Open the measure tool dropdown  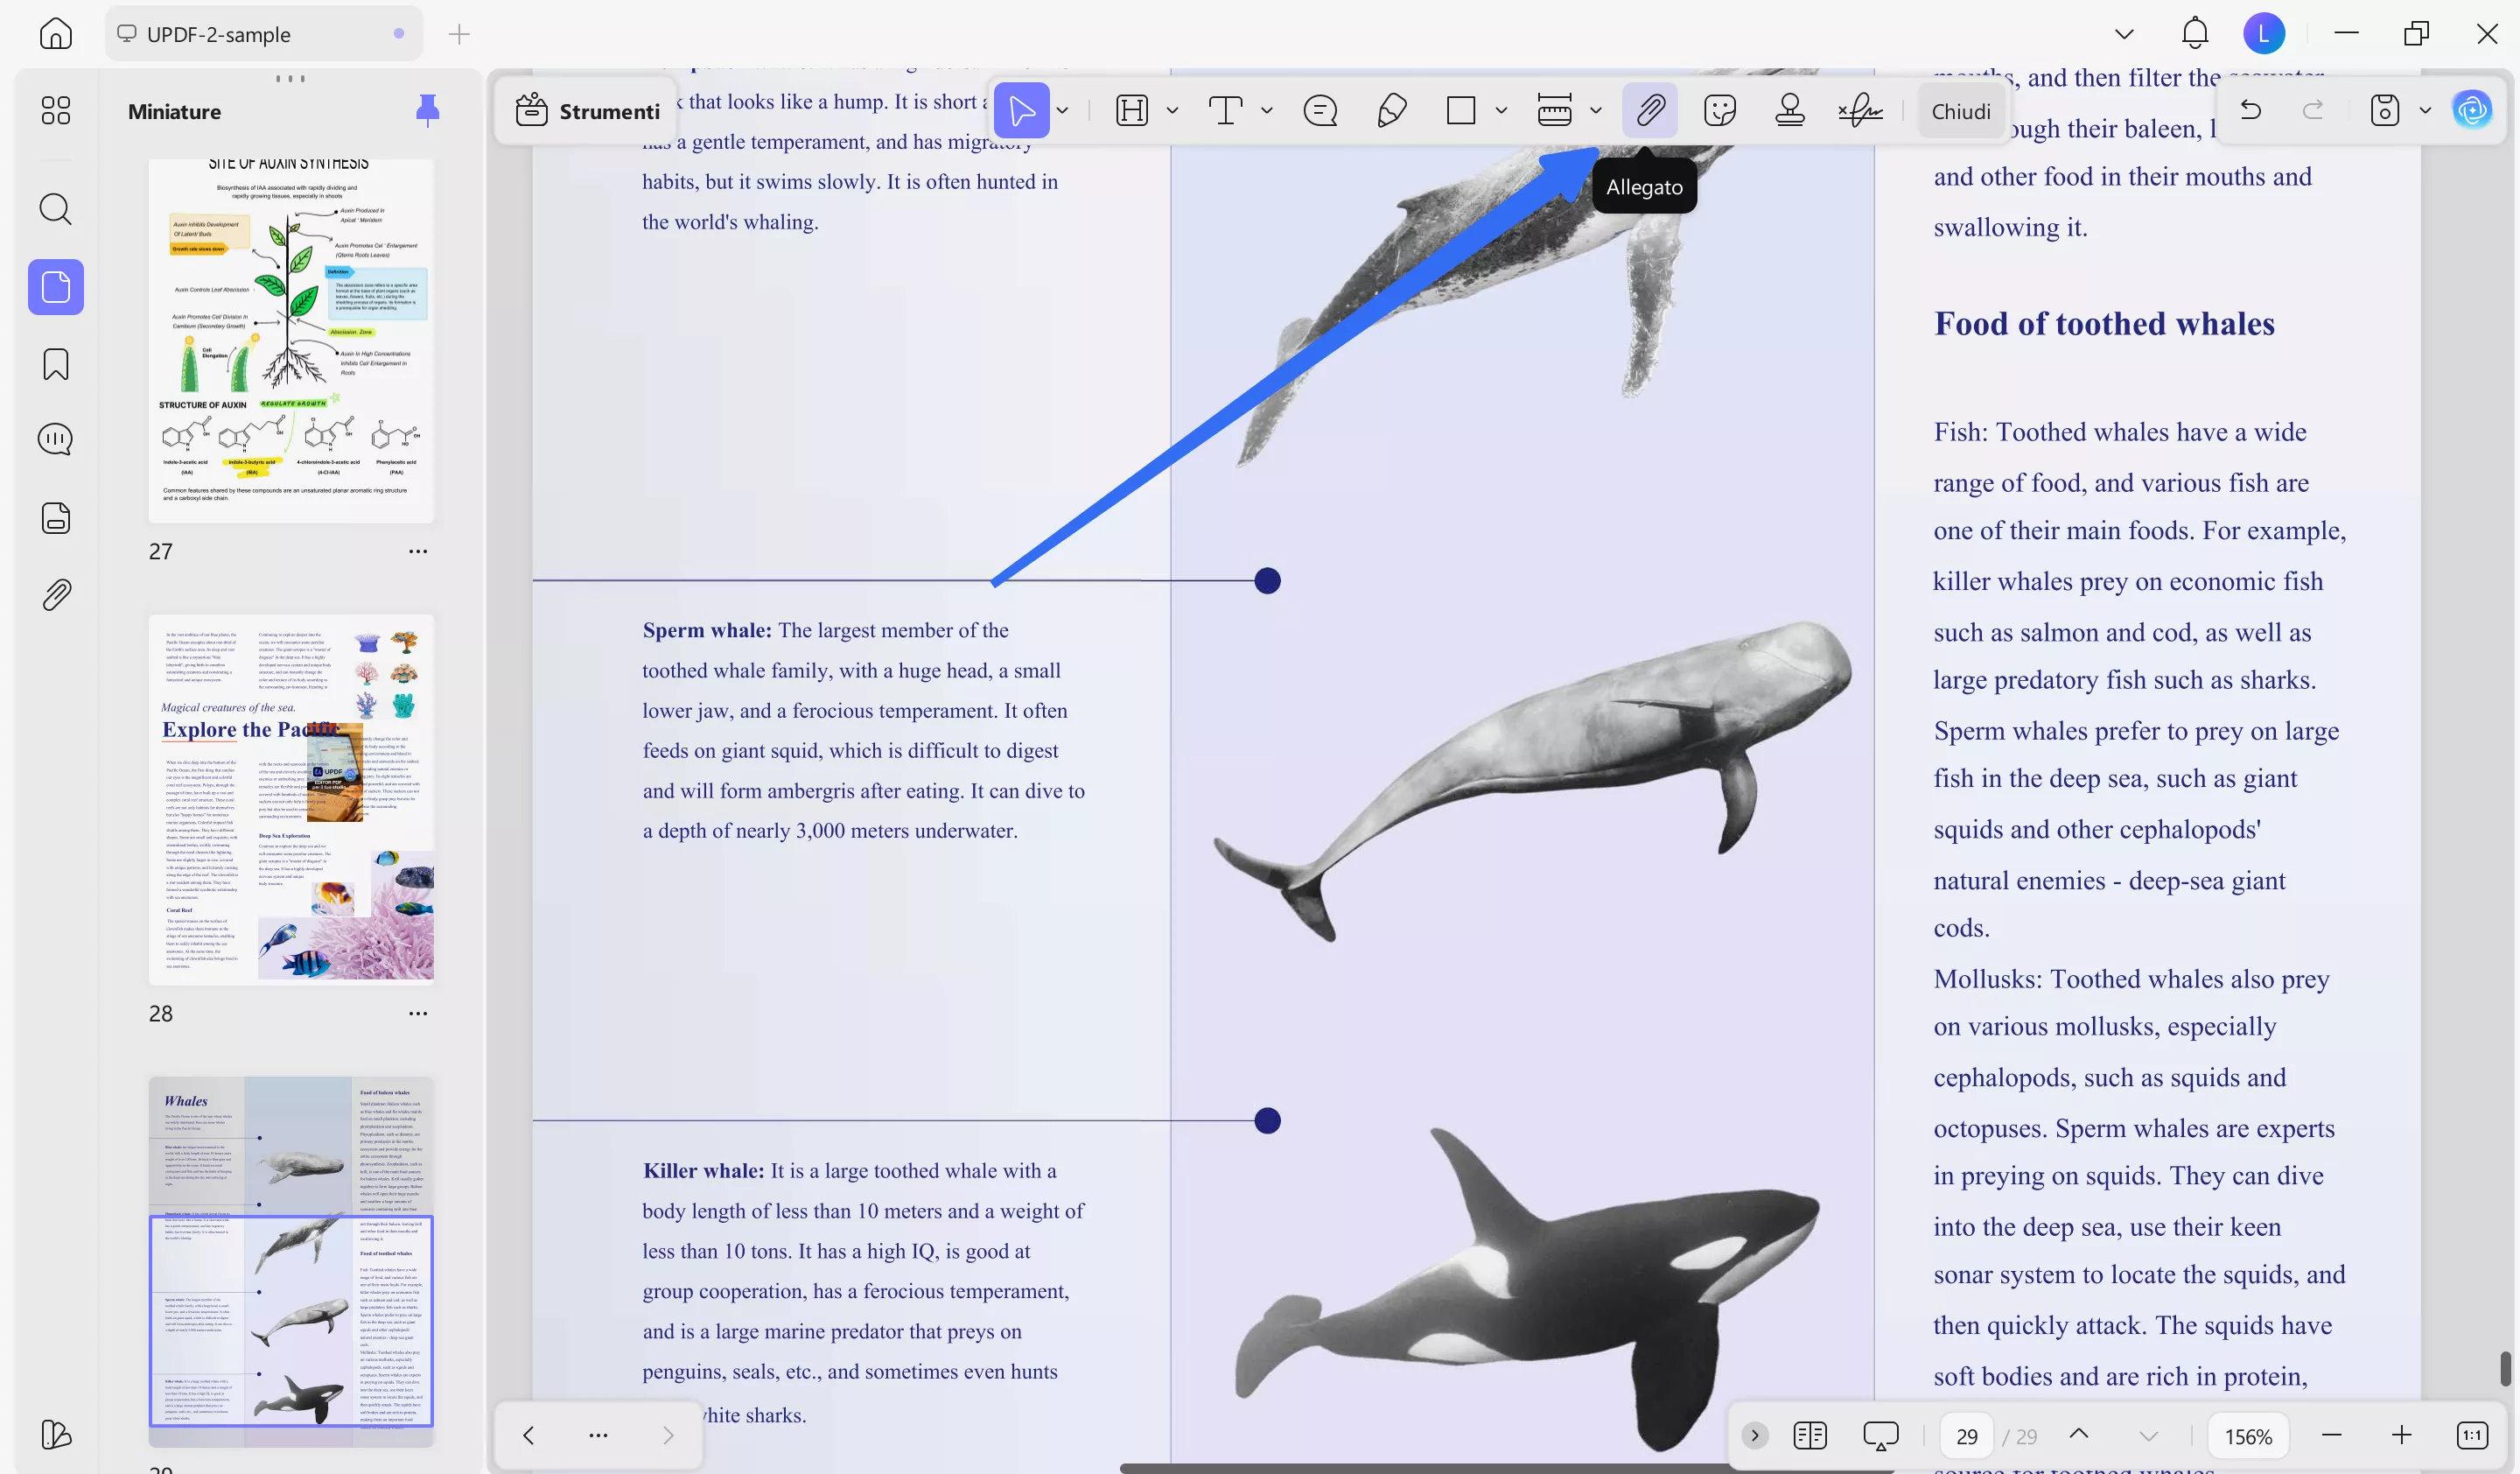pyautogui.click(x=1594, y=110)
